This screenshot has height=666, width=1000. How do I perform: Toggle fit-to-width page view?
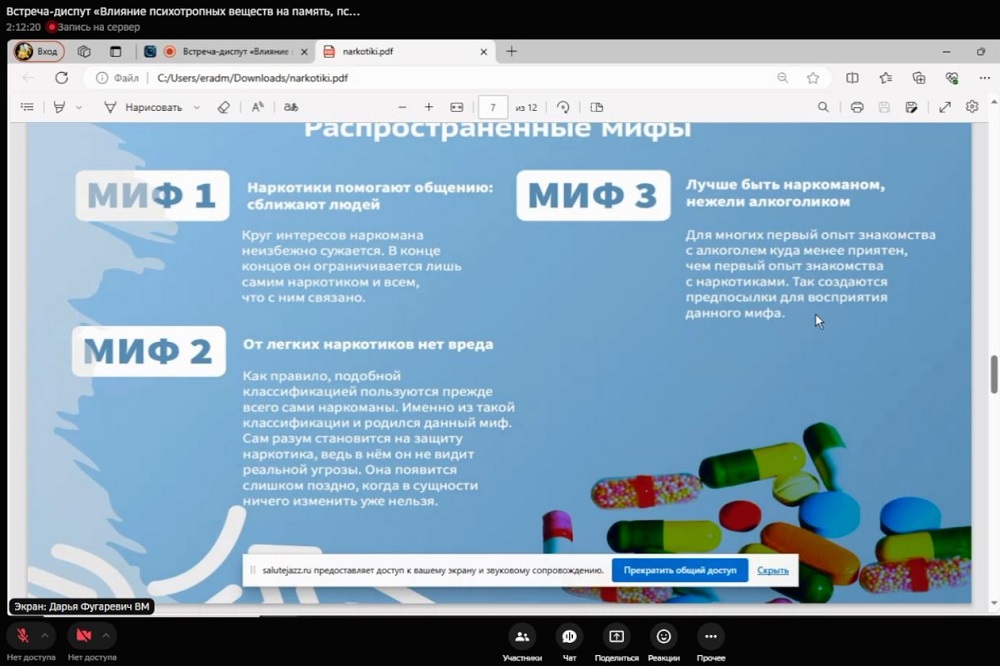[457, 107]
